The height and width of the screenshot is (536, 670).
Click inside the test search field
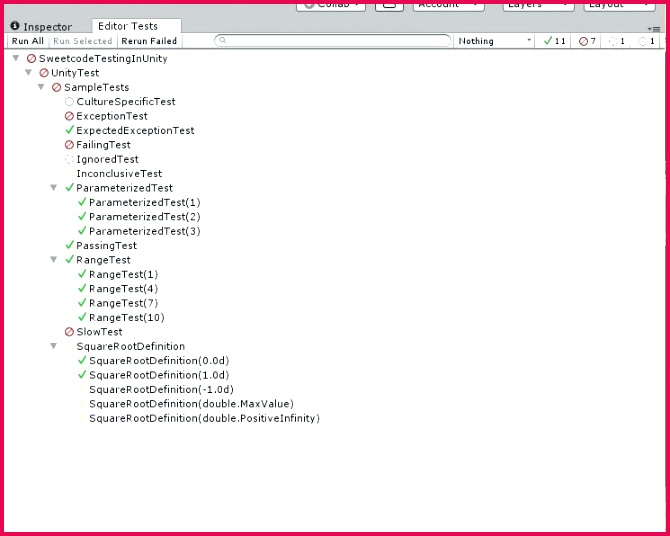(x=332, y=41)
